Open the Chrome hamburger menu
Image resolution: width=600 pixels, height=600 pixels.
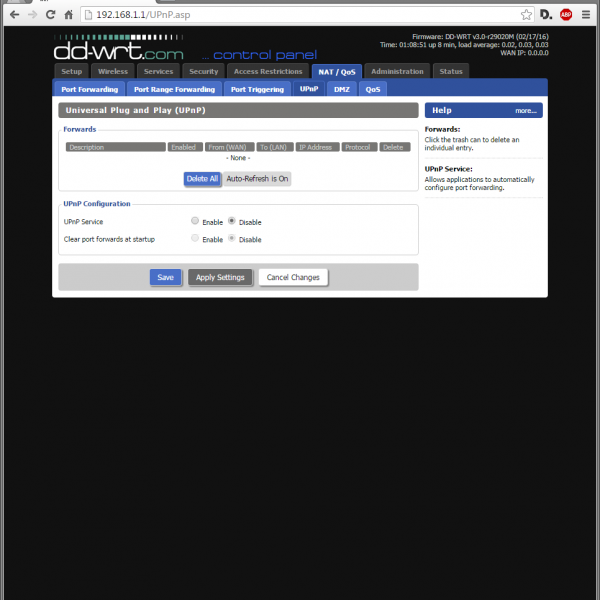(587, 15)
